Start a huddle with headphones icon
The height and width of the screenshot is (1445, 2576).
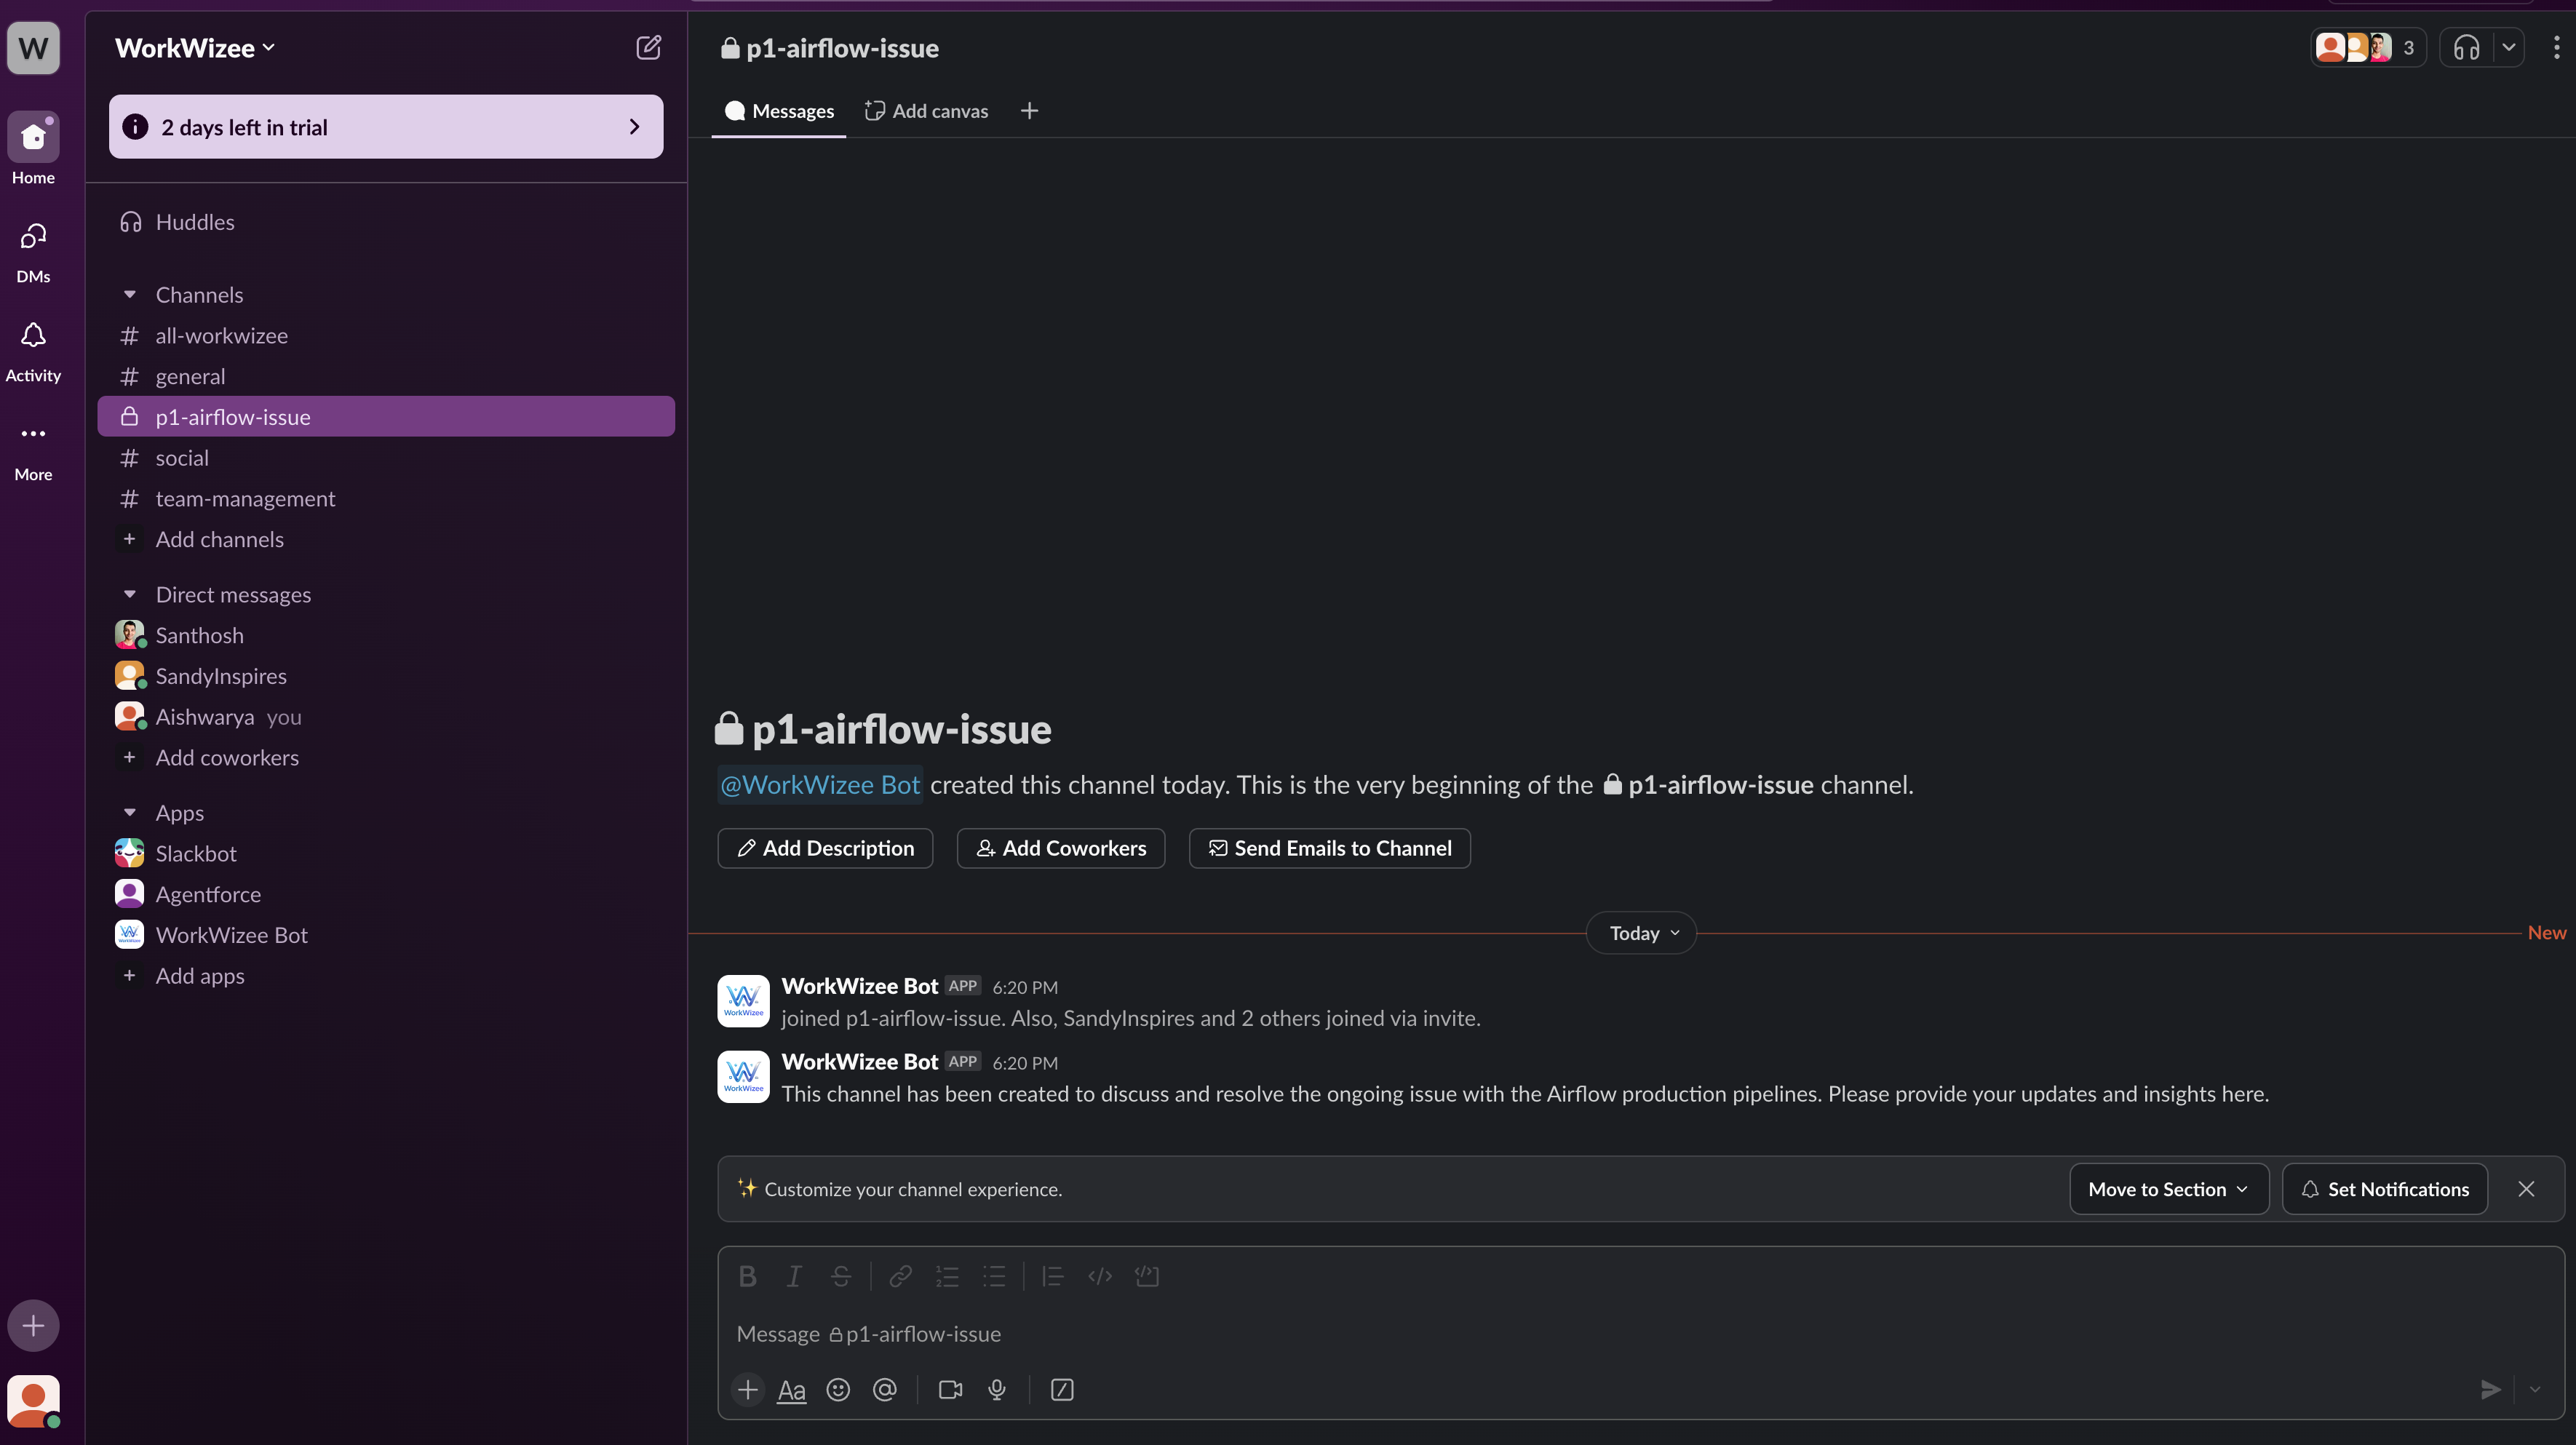[x=2466, y=47]
